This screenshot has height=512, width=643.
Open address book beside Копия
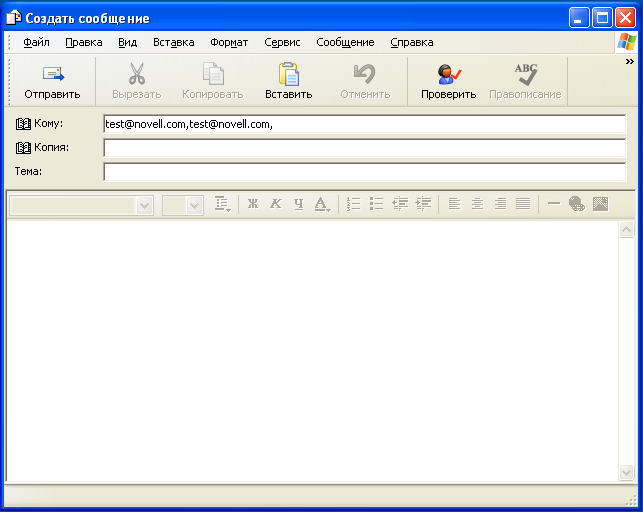[23, 148]
